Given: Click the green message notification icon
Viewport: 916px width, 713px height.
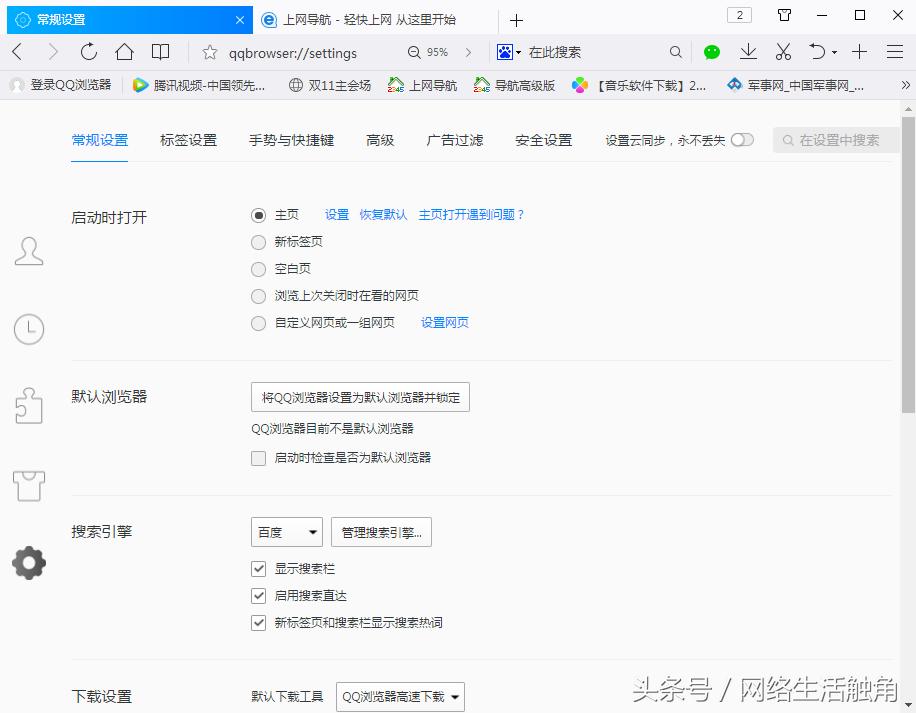Looking at the screenshot, I should pyautogui.click(x=712, y=51).
